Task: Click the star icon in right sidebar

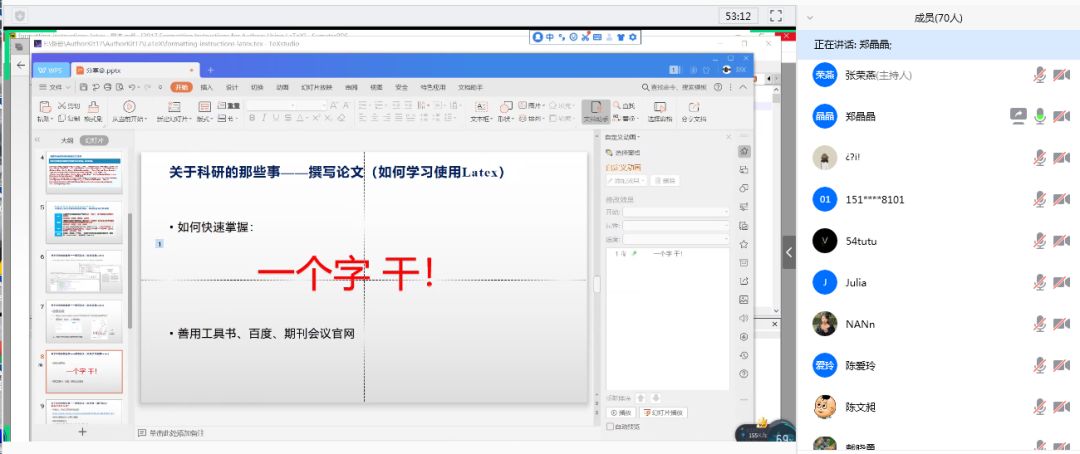Action: pyautogui.click(x=744, y=243)
